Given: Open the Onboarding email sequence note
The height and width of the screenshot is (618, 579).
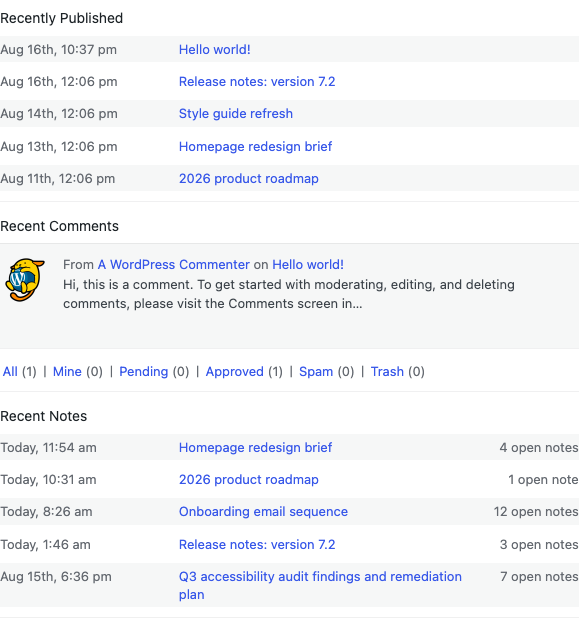Looking at the screenshot, I should pyautogui.click(x=263, y=512).
